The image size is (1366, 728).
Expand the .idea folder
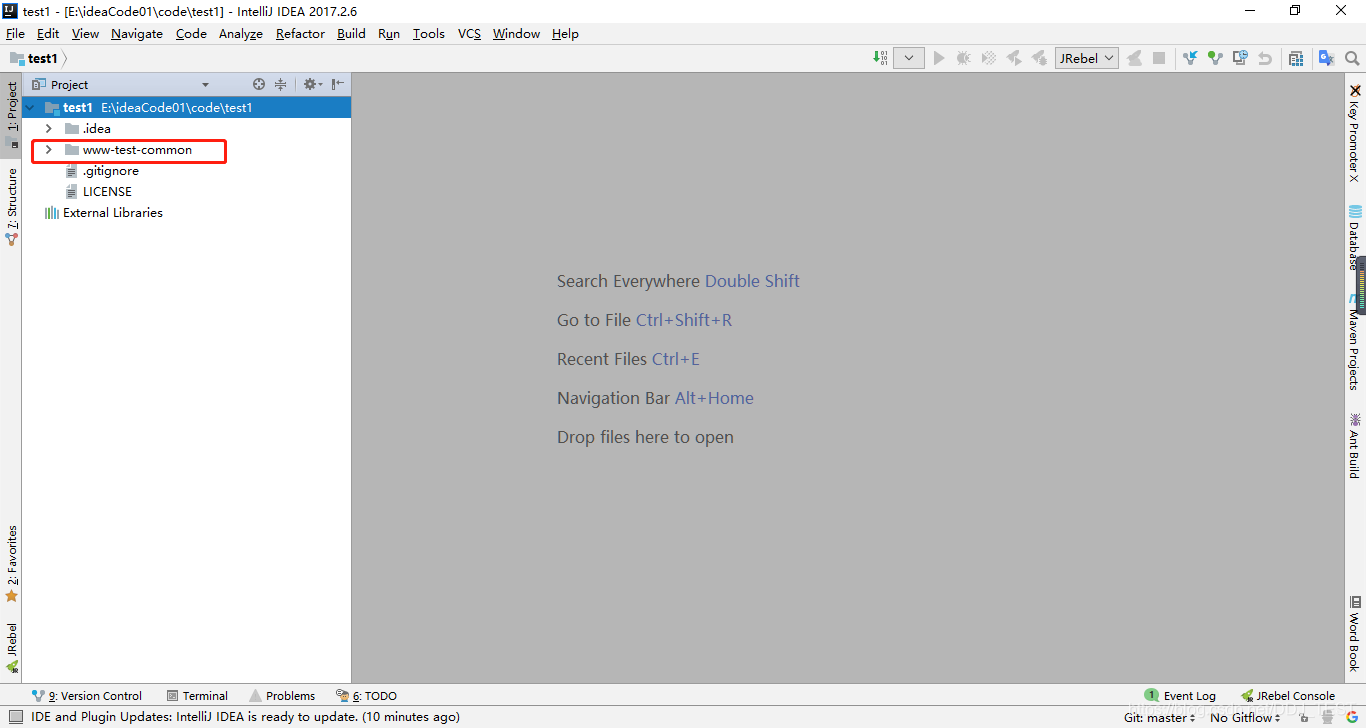click(x=48, y=129)
